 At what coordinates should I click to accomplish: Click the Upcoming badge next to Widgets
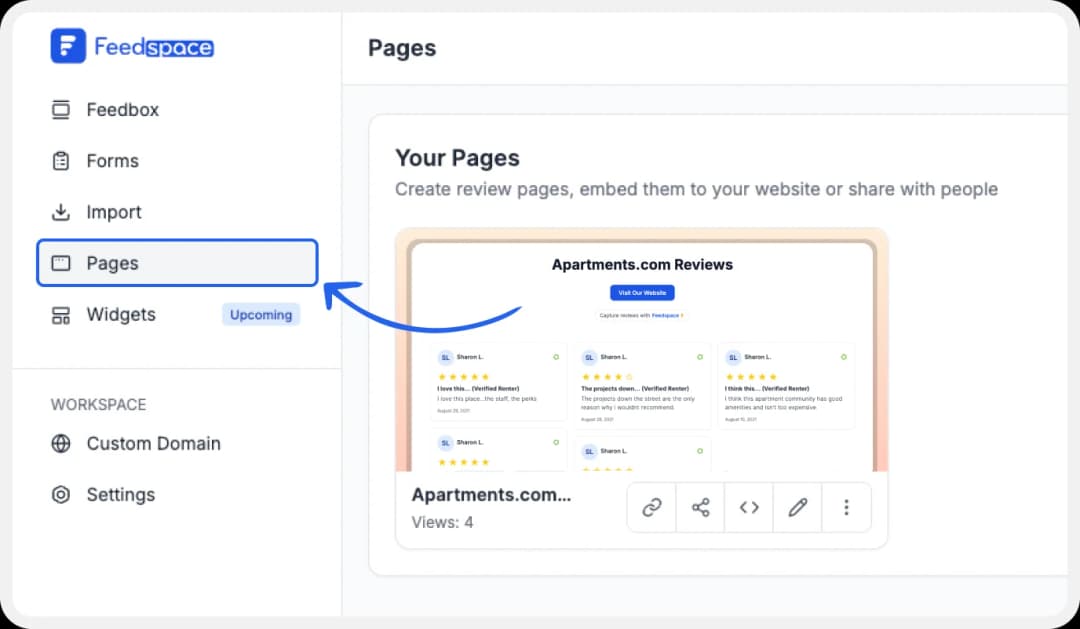tap(260, 314)
